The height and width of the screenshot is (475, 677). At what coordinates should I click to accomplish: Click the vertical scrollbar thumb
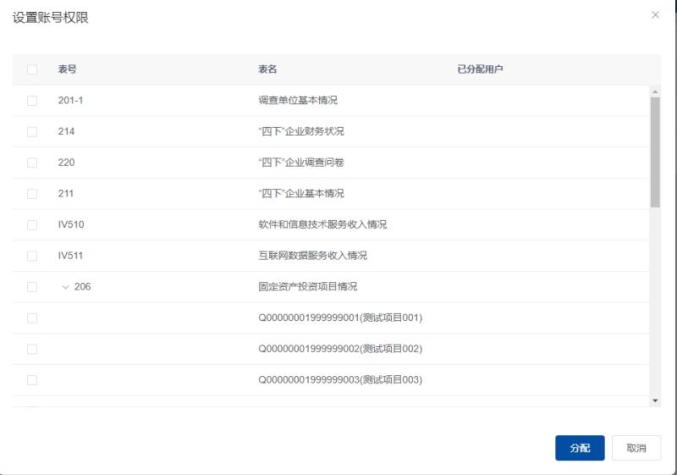(x=655, y=150)
